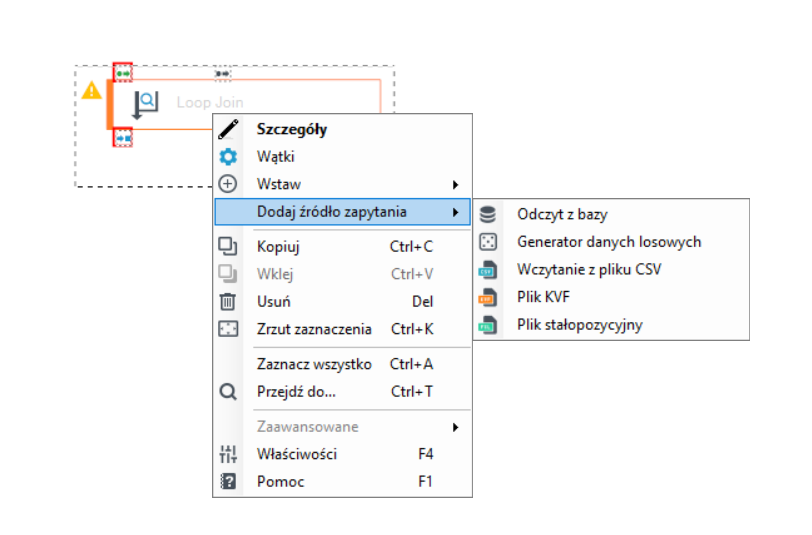Select Wczytanie z pliku CSV
Image resolution: width=812 pixels, height=535 pixels.
[611, 269]
